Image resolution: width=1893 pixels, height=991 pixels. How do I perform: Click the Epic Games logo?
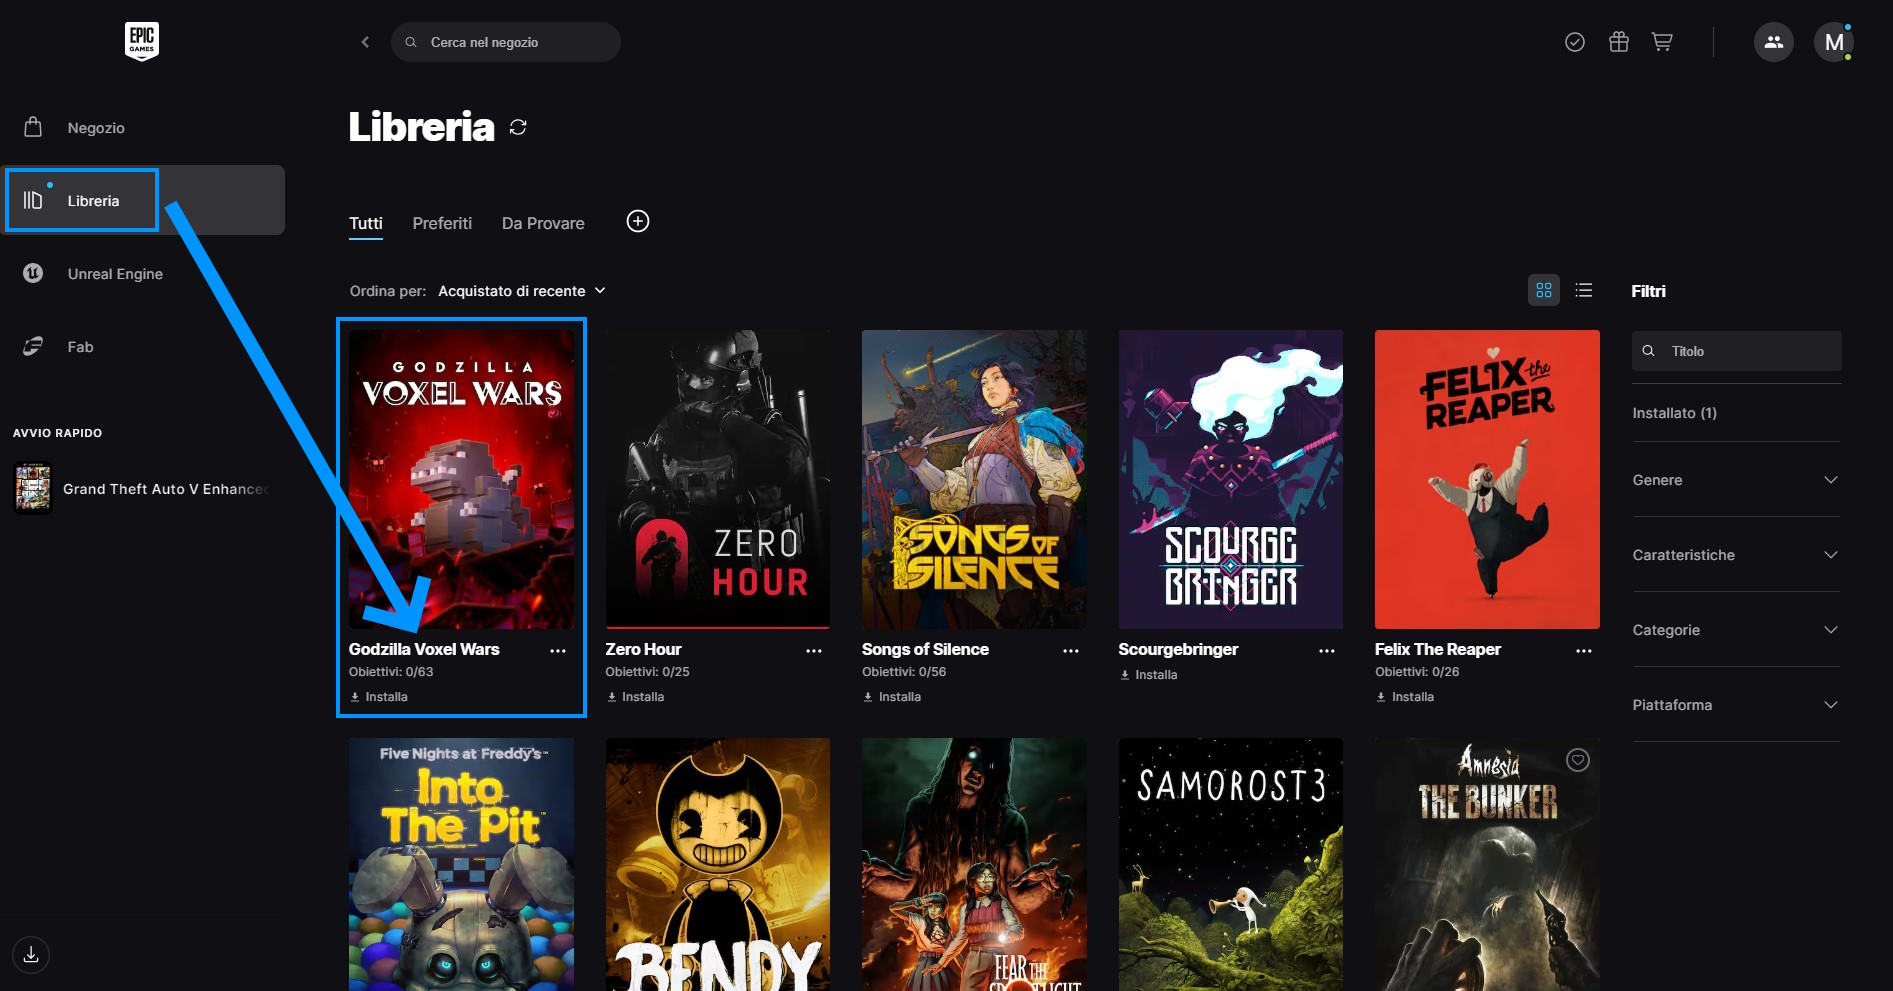(x=141, y=41)
